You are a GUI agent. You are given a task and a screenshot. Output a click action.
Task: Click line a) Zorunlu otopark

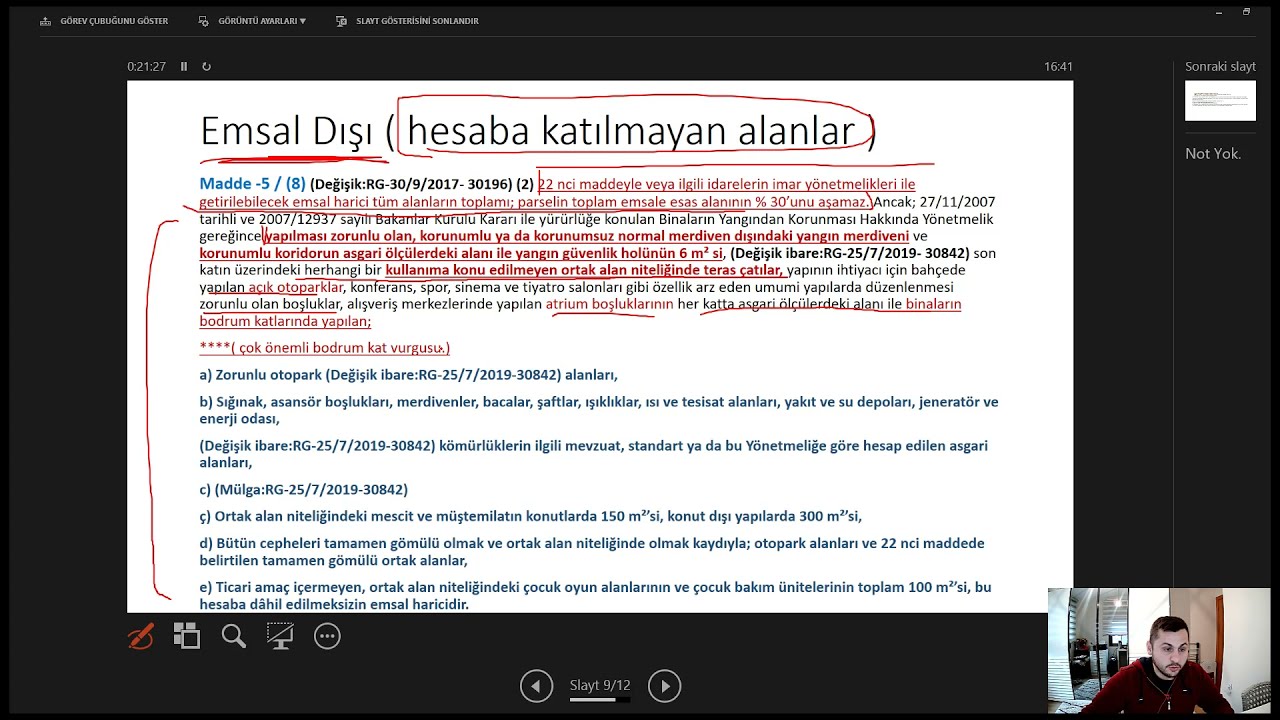point(408,375)
